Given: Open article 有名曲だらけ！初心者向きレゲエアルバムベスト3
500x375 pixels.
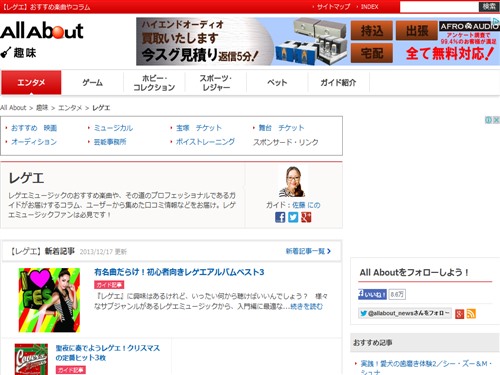Looking at the screenshot, I should click(179, 272).
